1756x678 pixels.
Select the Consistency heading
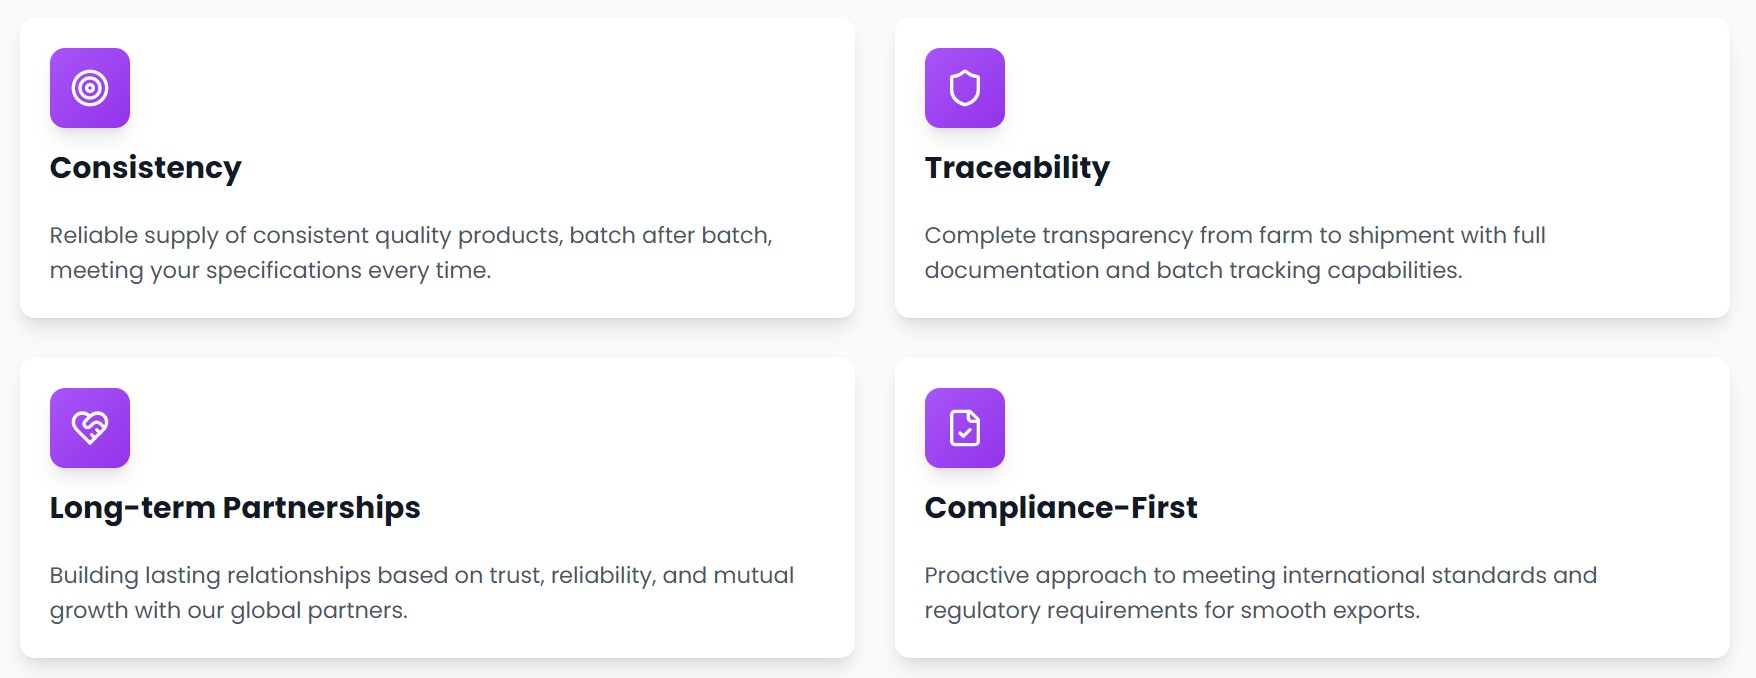click(x=146, y=167)
